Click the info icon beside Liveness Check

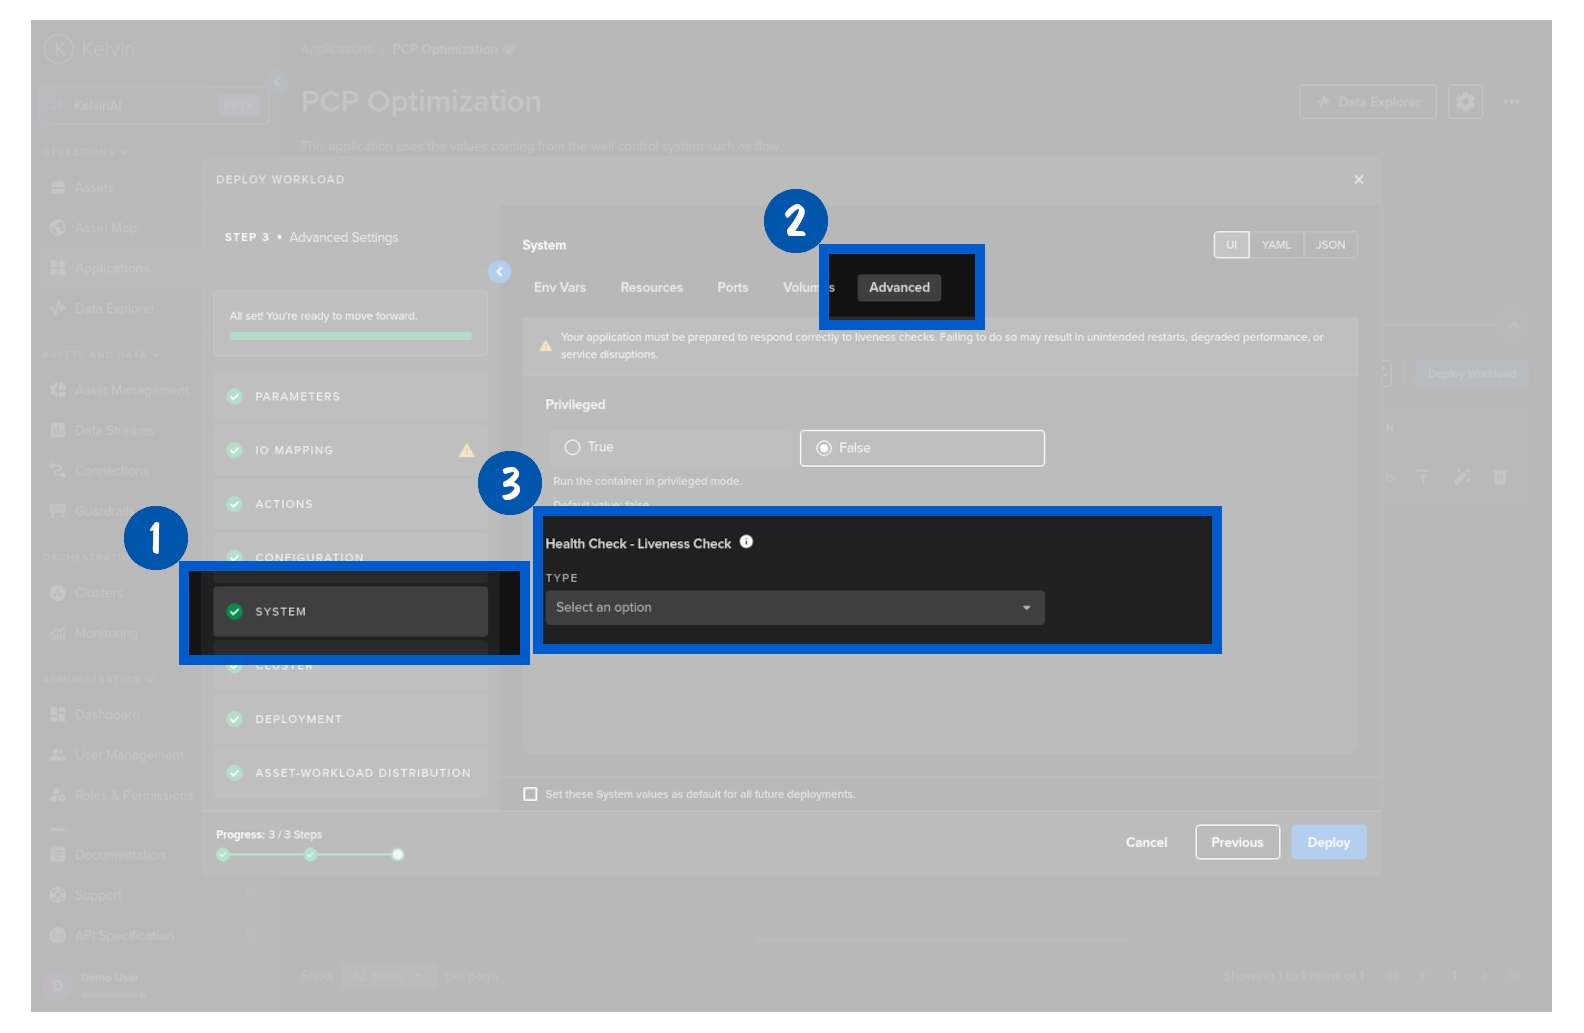(746, 542)
